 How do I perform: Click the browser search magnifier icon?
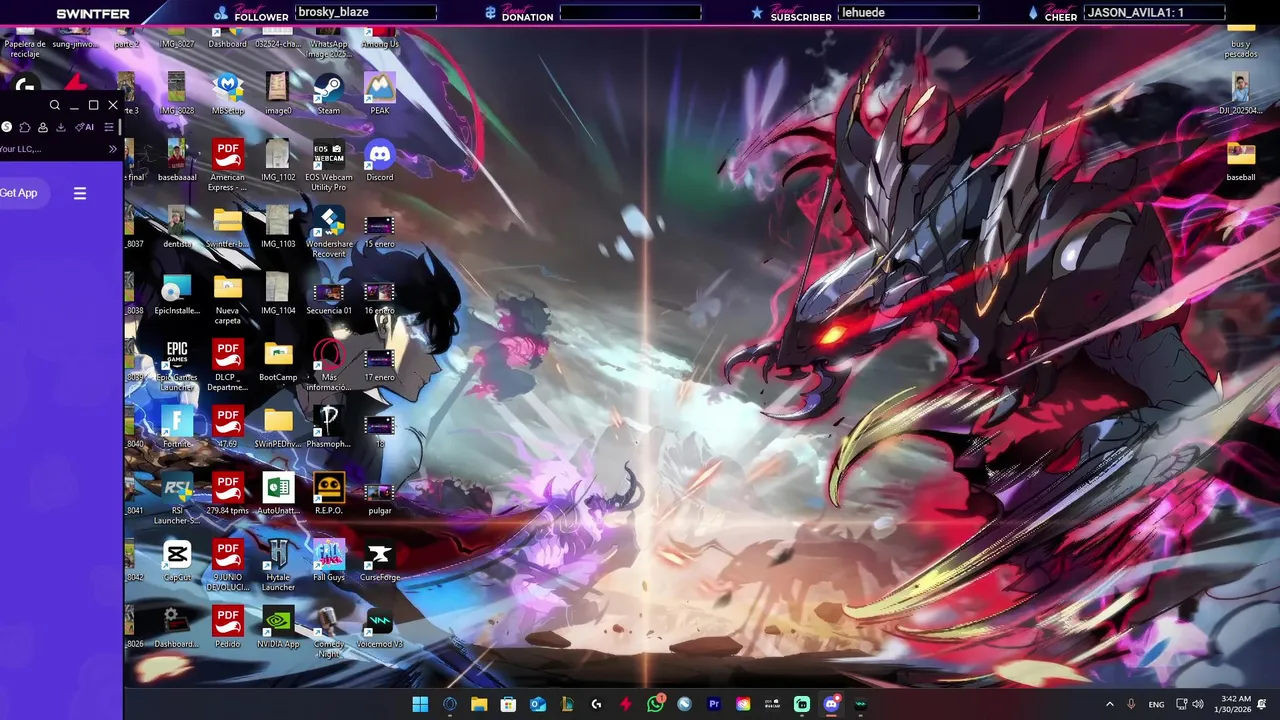55,105
